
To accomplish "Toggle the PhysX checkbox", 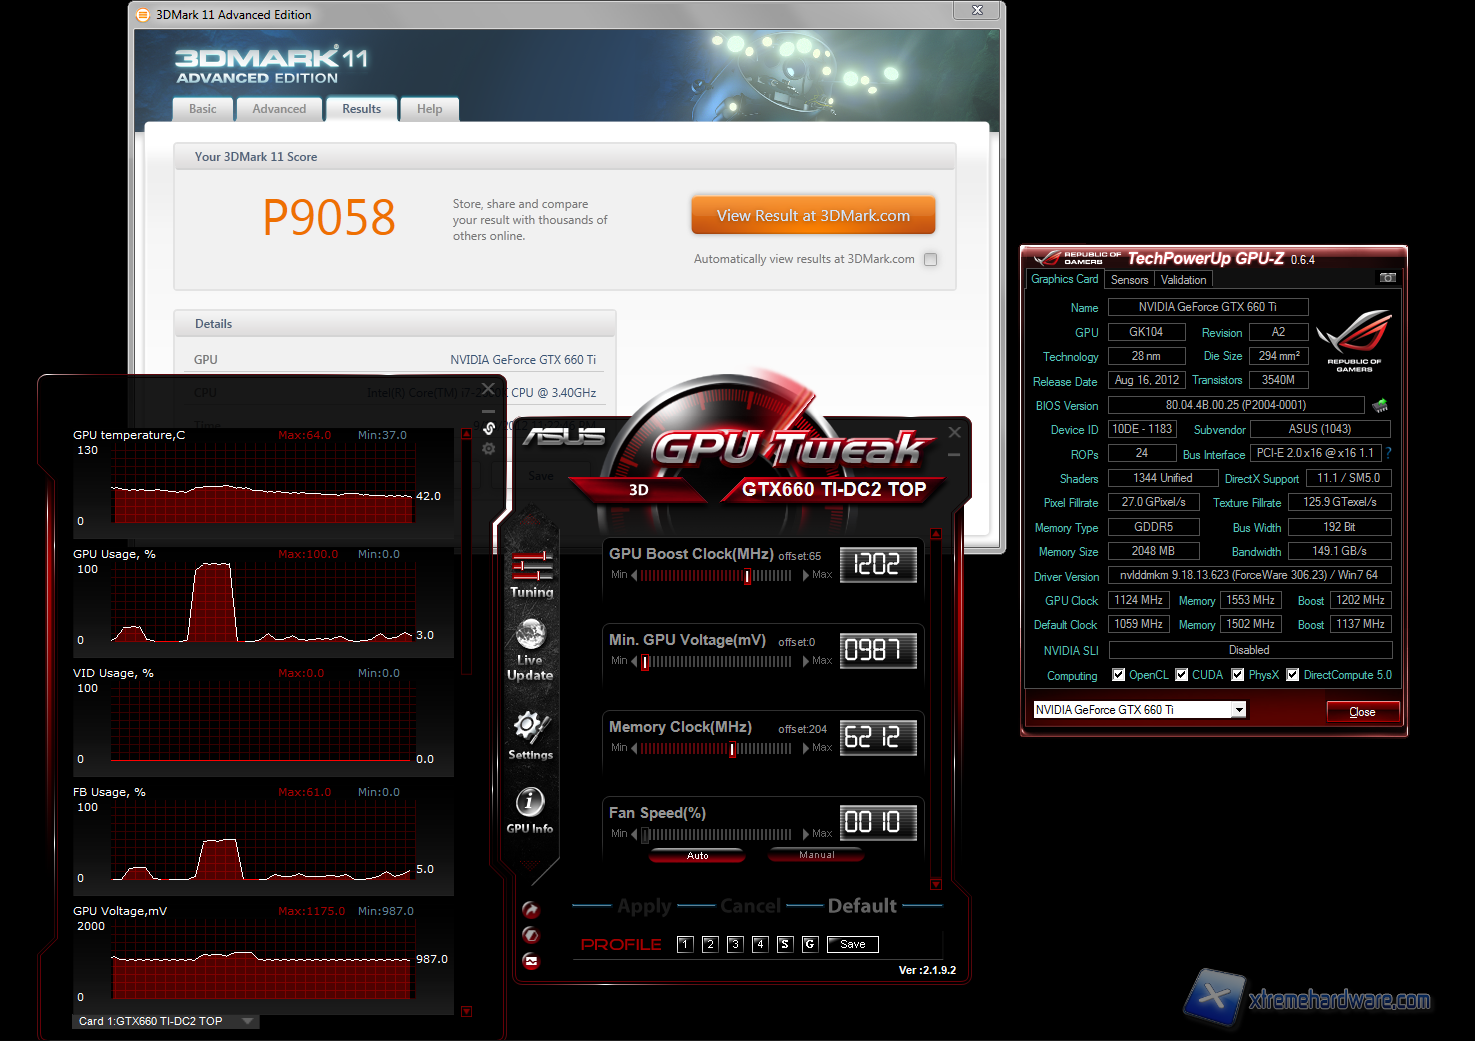I will point(1238,675).
